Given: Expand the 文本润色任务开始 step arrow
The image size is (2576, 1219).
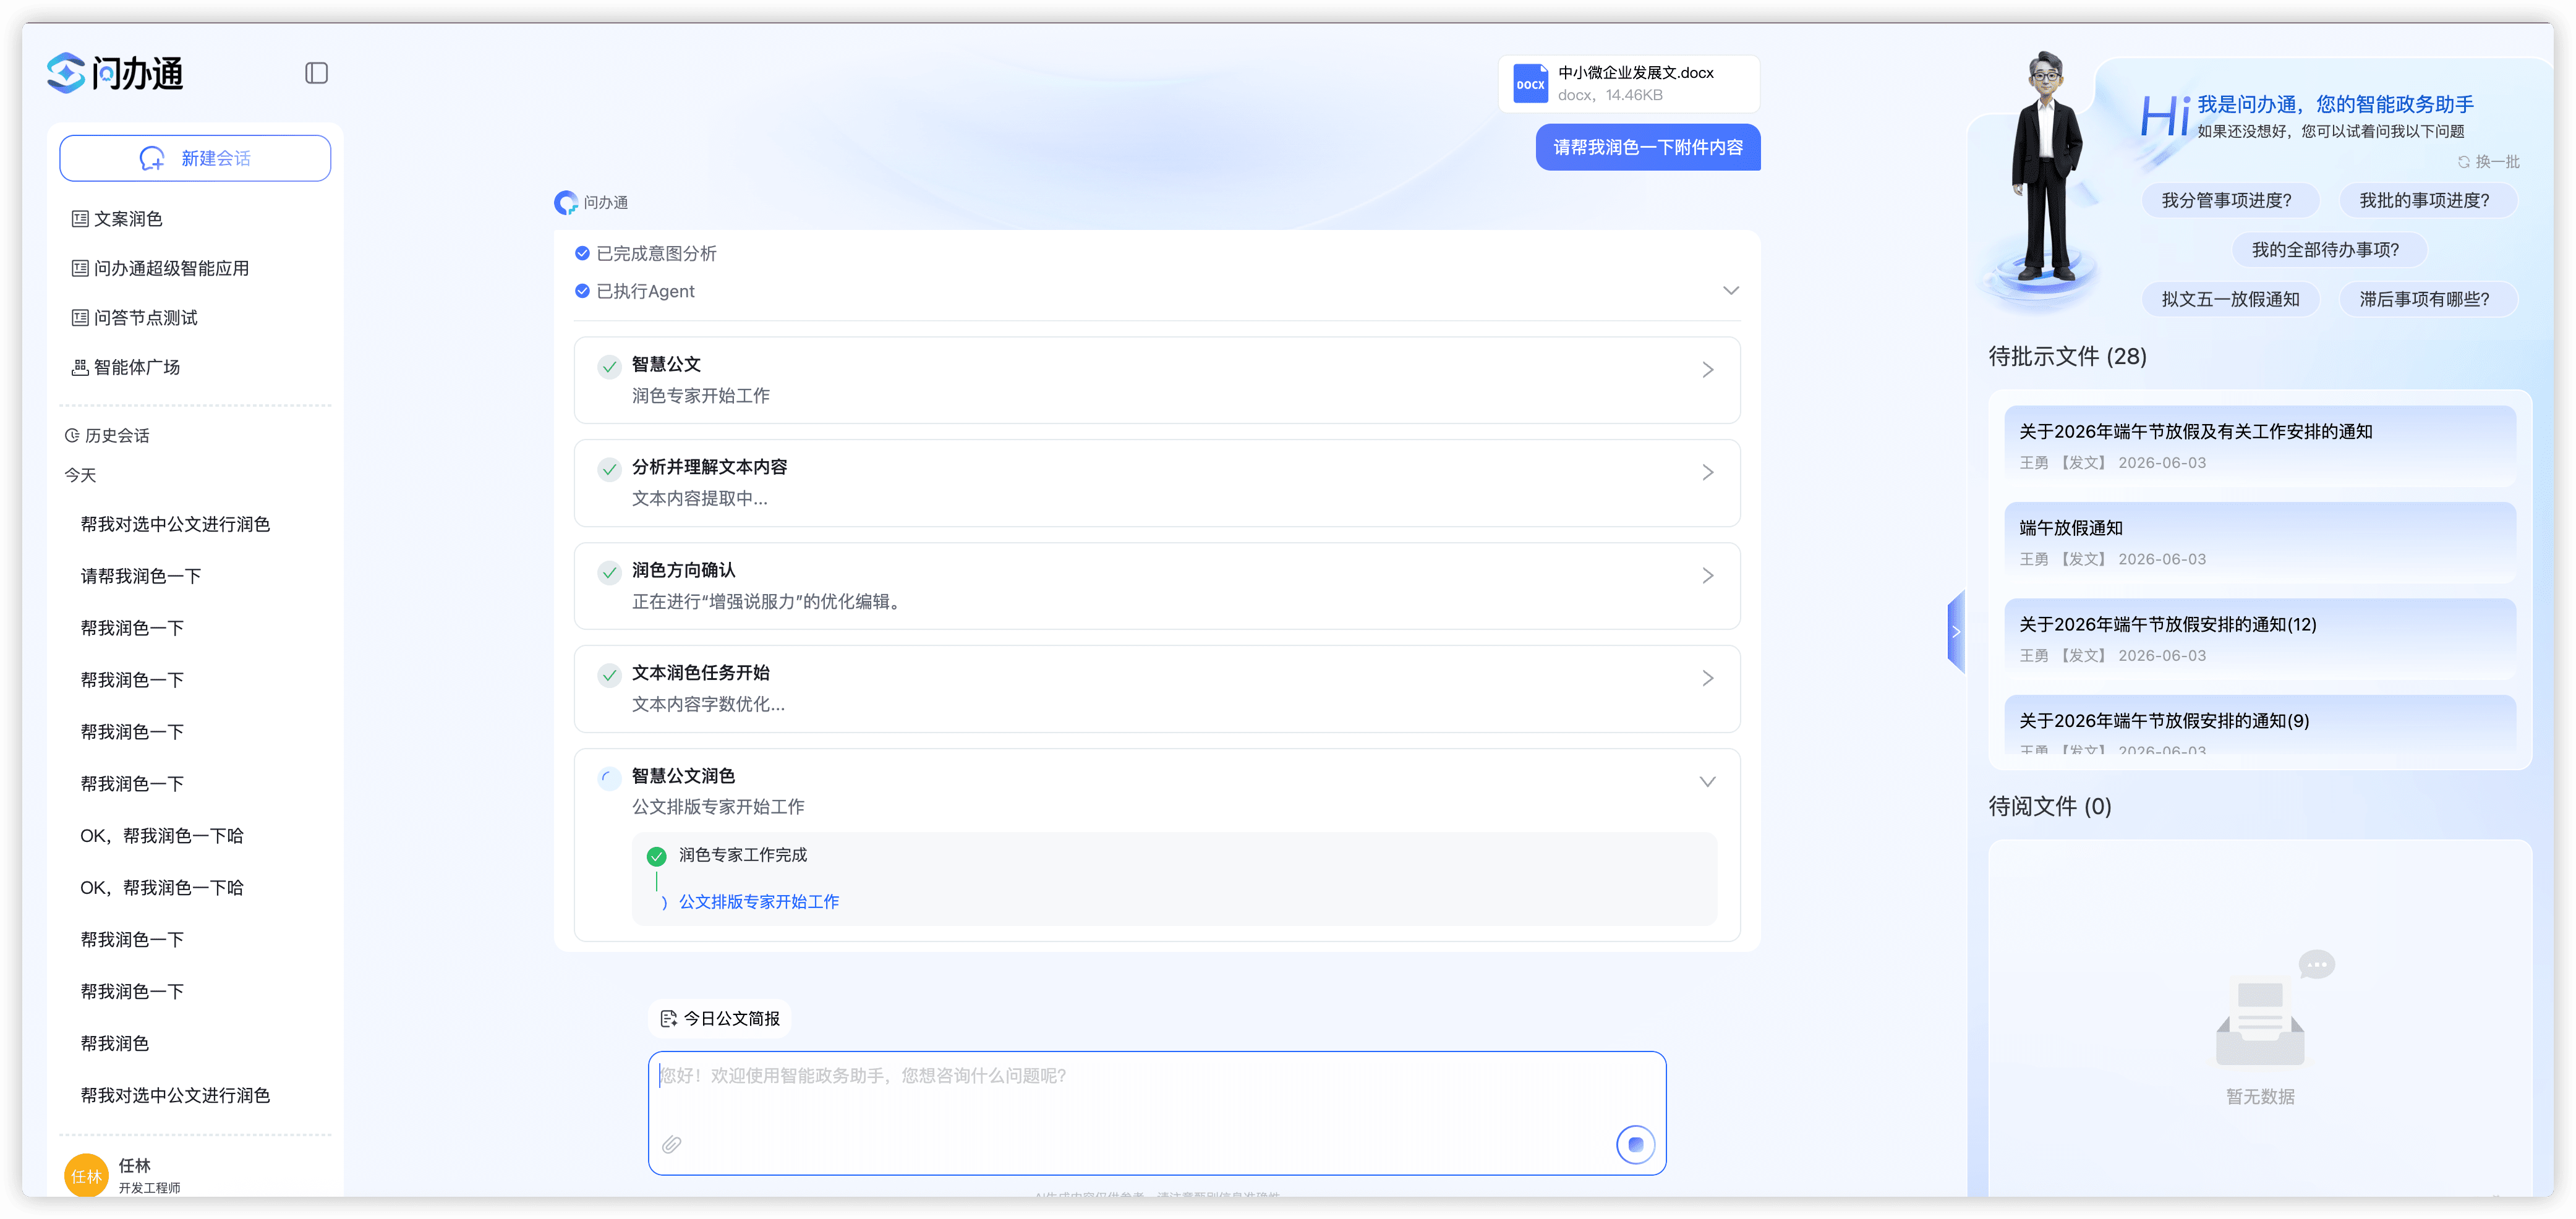Looking at the screenshot, I should click(x=1708, y=679).
